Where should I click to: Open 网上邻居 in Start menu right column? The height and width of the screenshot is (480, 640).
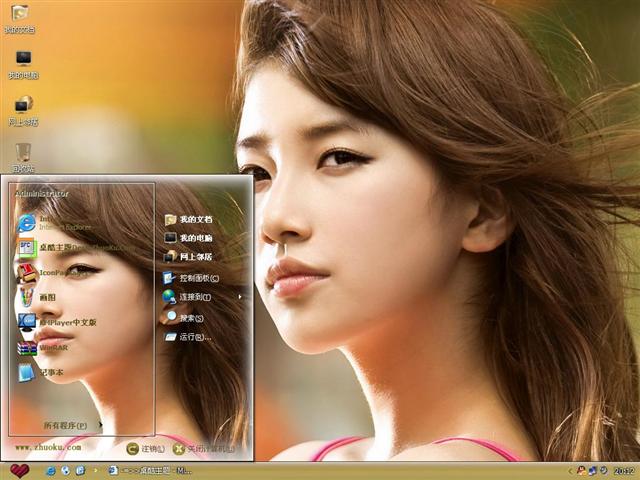(x=188, y=257)
